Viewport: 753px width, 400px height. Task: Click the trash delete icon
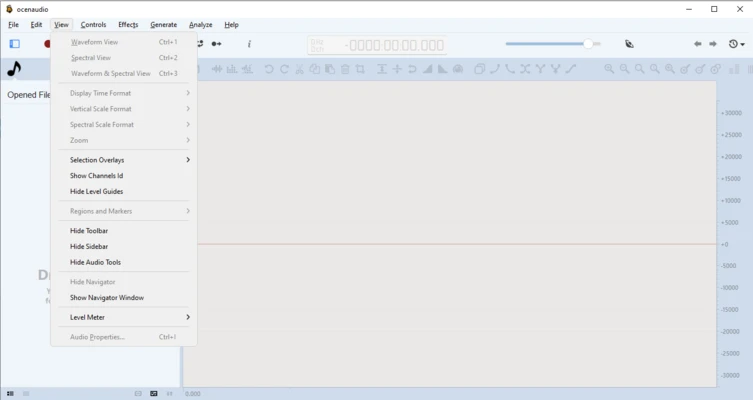tap(345, 69)
